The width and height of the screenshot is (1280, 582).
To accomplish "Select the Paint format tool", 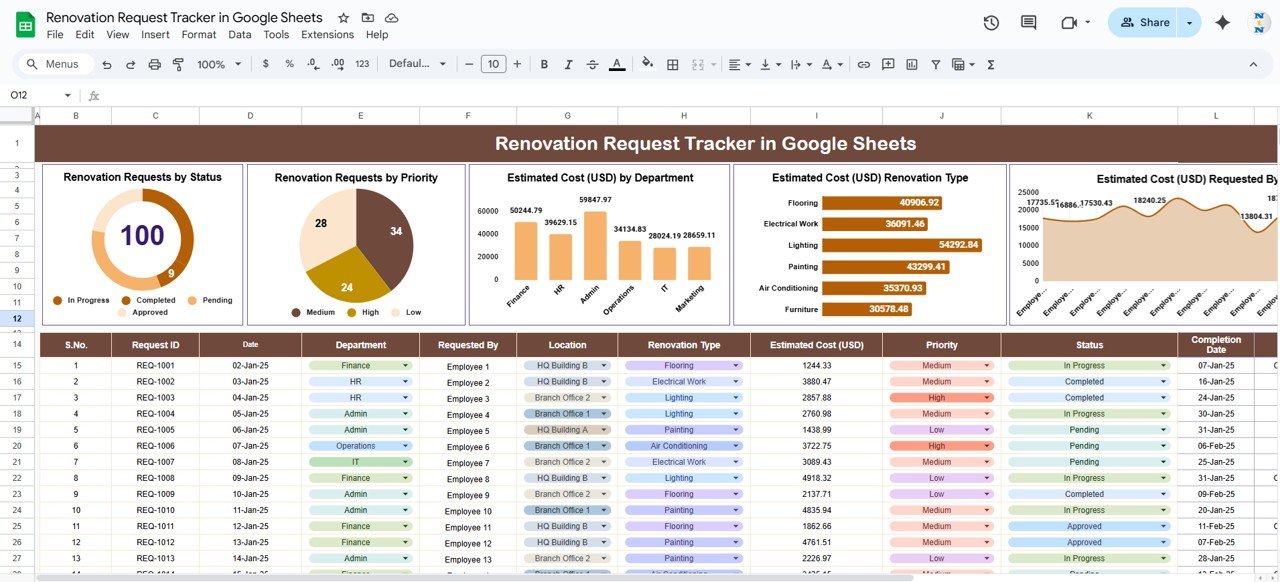I will pos(178,64).
